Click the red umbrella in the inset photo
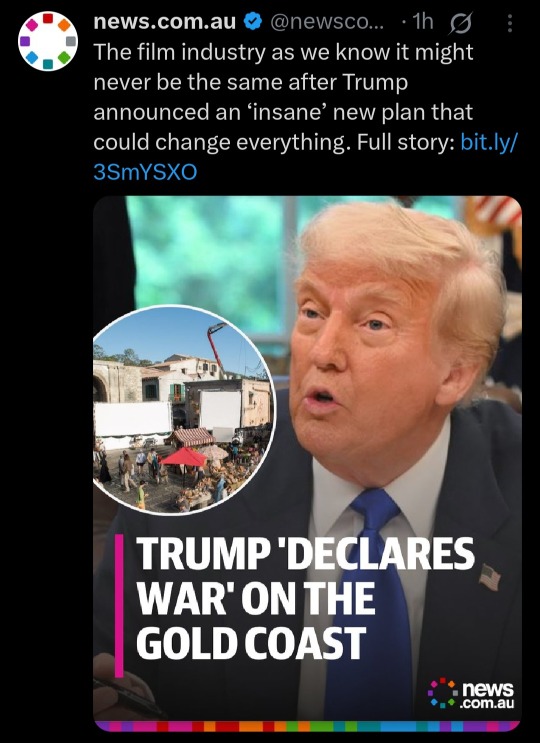The image size is (540, 743). point(184,457)
